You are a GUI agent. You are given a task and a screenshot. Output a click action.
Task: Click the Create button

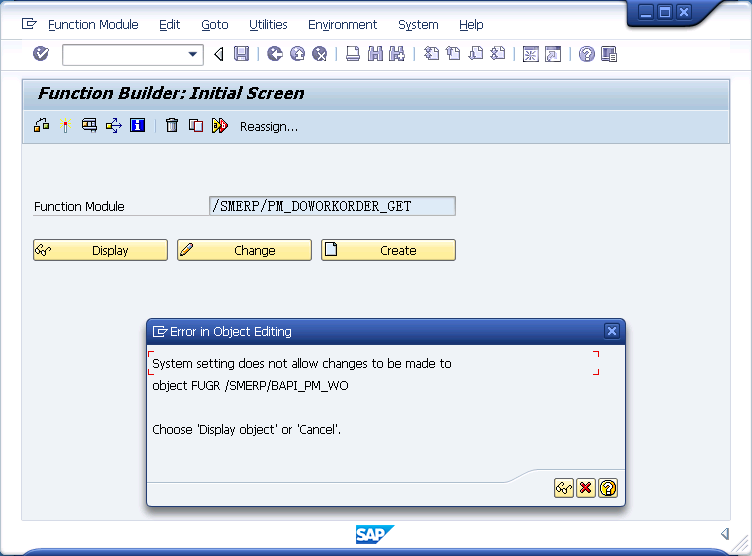tap(388, 250)
